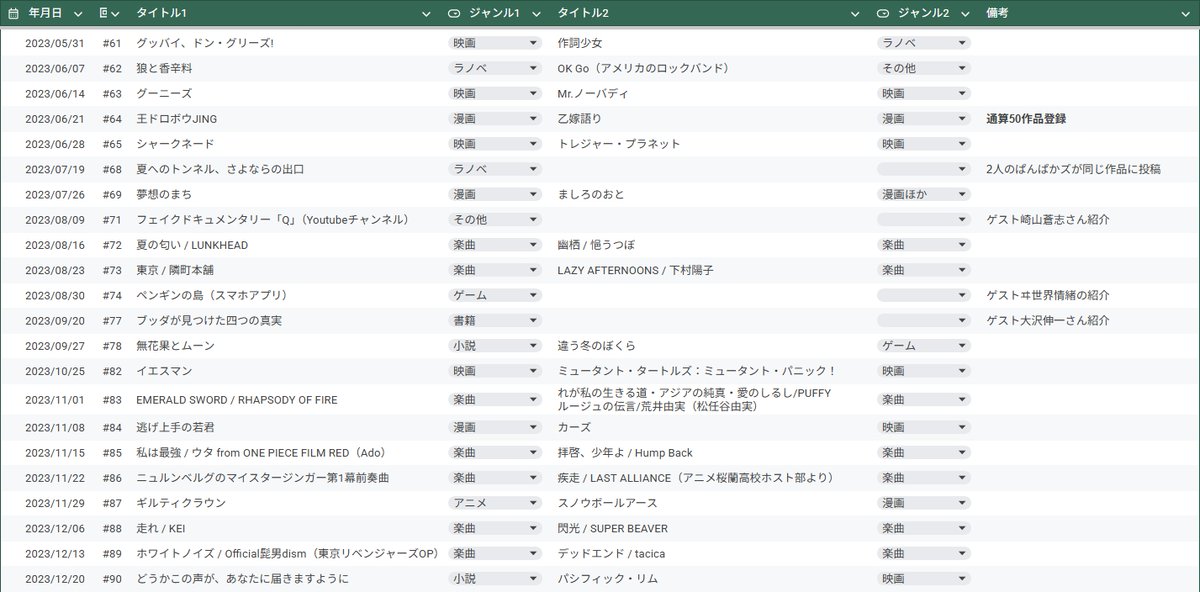Open ジャンル1 映画 chip in row #61

494,43
